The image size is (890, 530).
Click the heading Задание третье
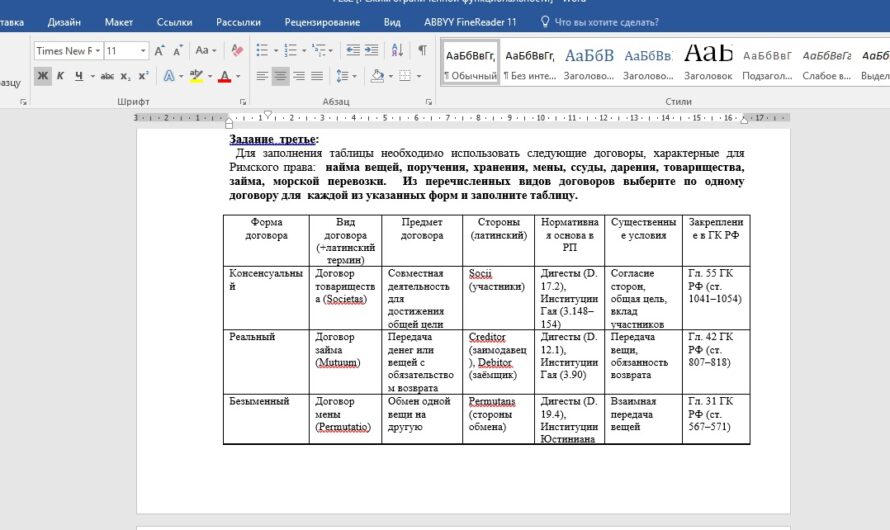(274, 139)
